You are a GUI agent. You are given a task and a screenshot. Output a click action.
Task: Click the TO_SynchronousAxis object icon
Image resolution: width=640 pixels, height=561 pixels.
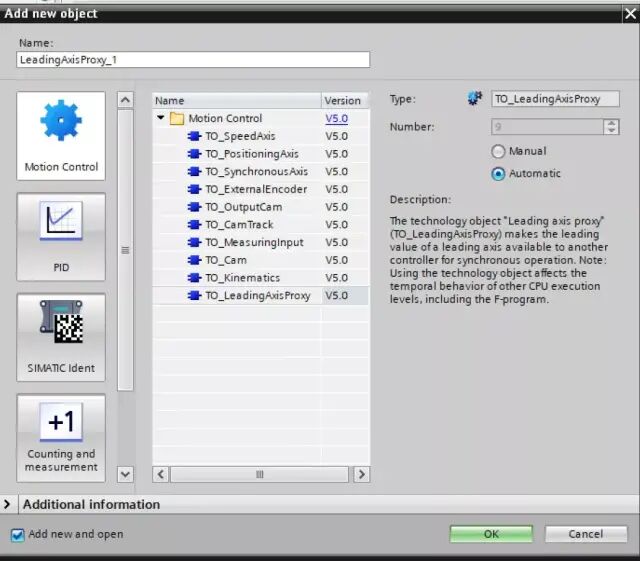click(x=194, y=171)
